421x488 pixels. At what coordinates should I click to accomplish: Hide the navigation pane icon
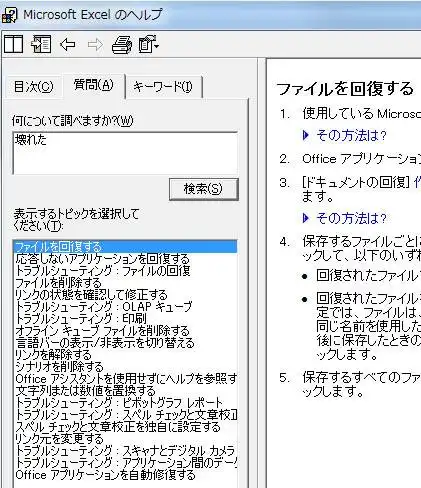pos(41,44)
